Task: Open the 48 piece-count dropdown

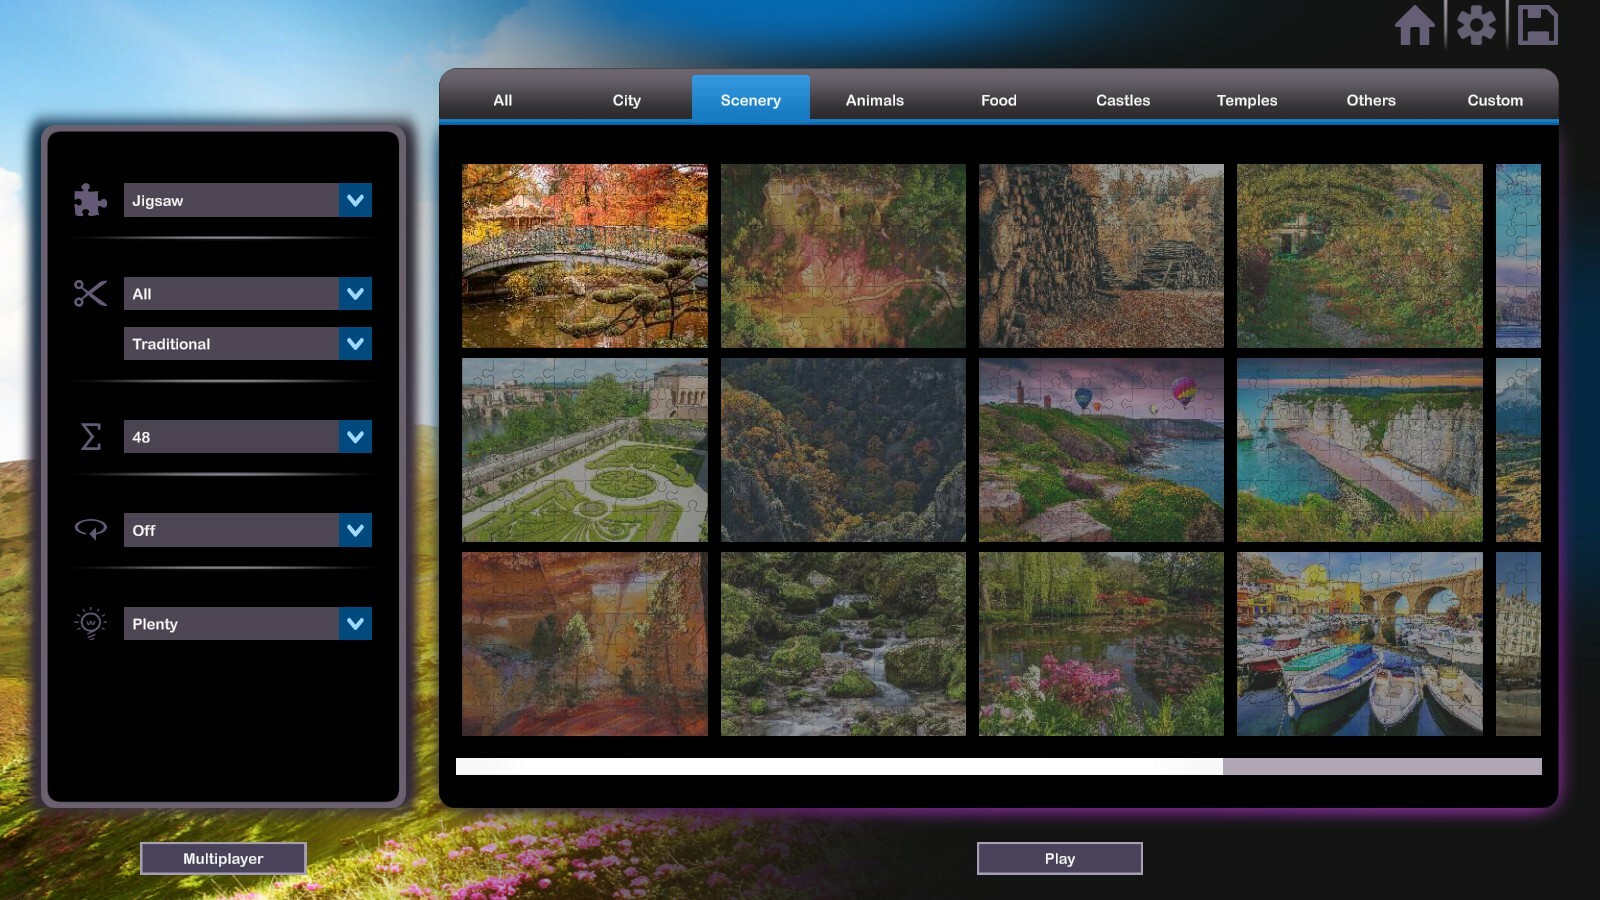Action: click(247, 437)
